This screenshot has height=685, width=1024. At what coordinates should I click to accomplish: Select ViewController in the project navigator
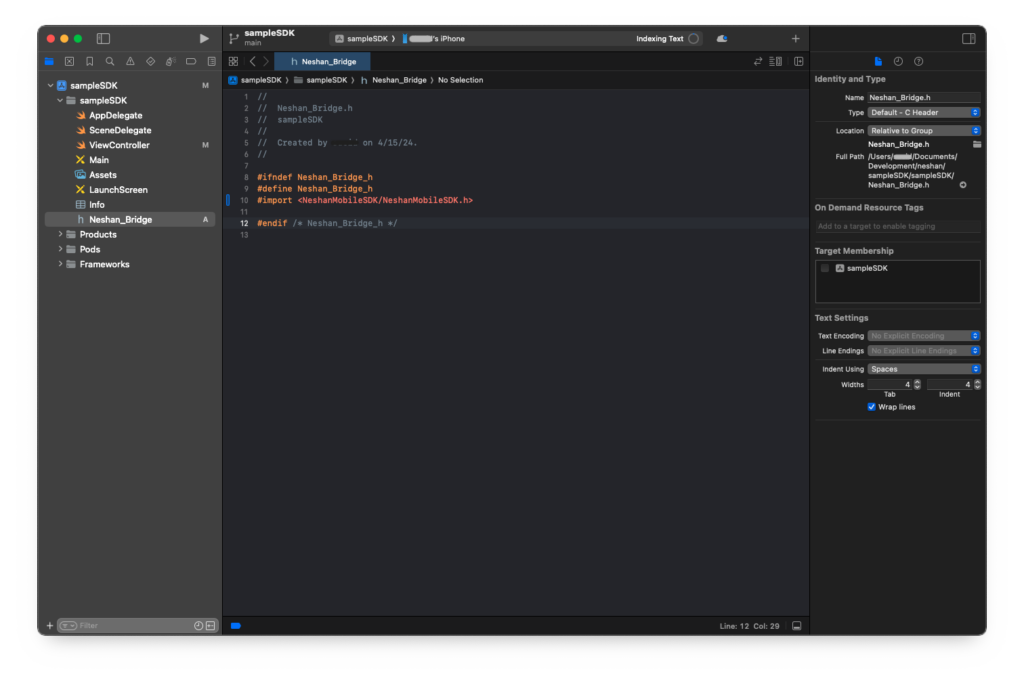tap(119, 145)
